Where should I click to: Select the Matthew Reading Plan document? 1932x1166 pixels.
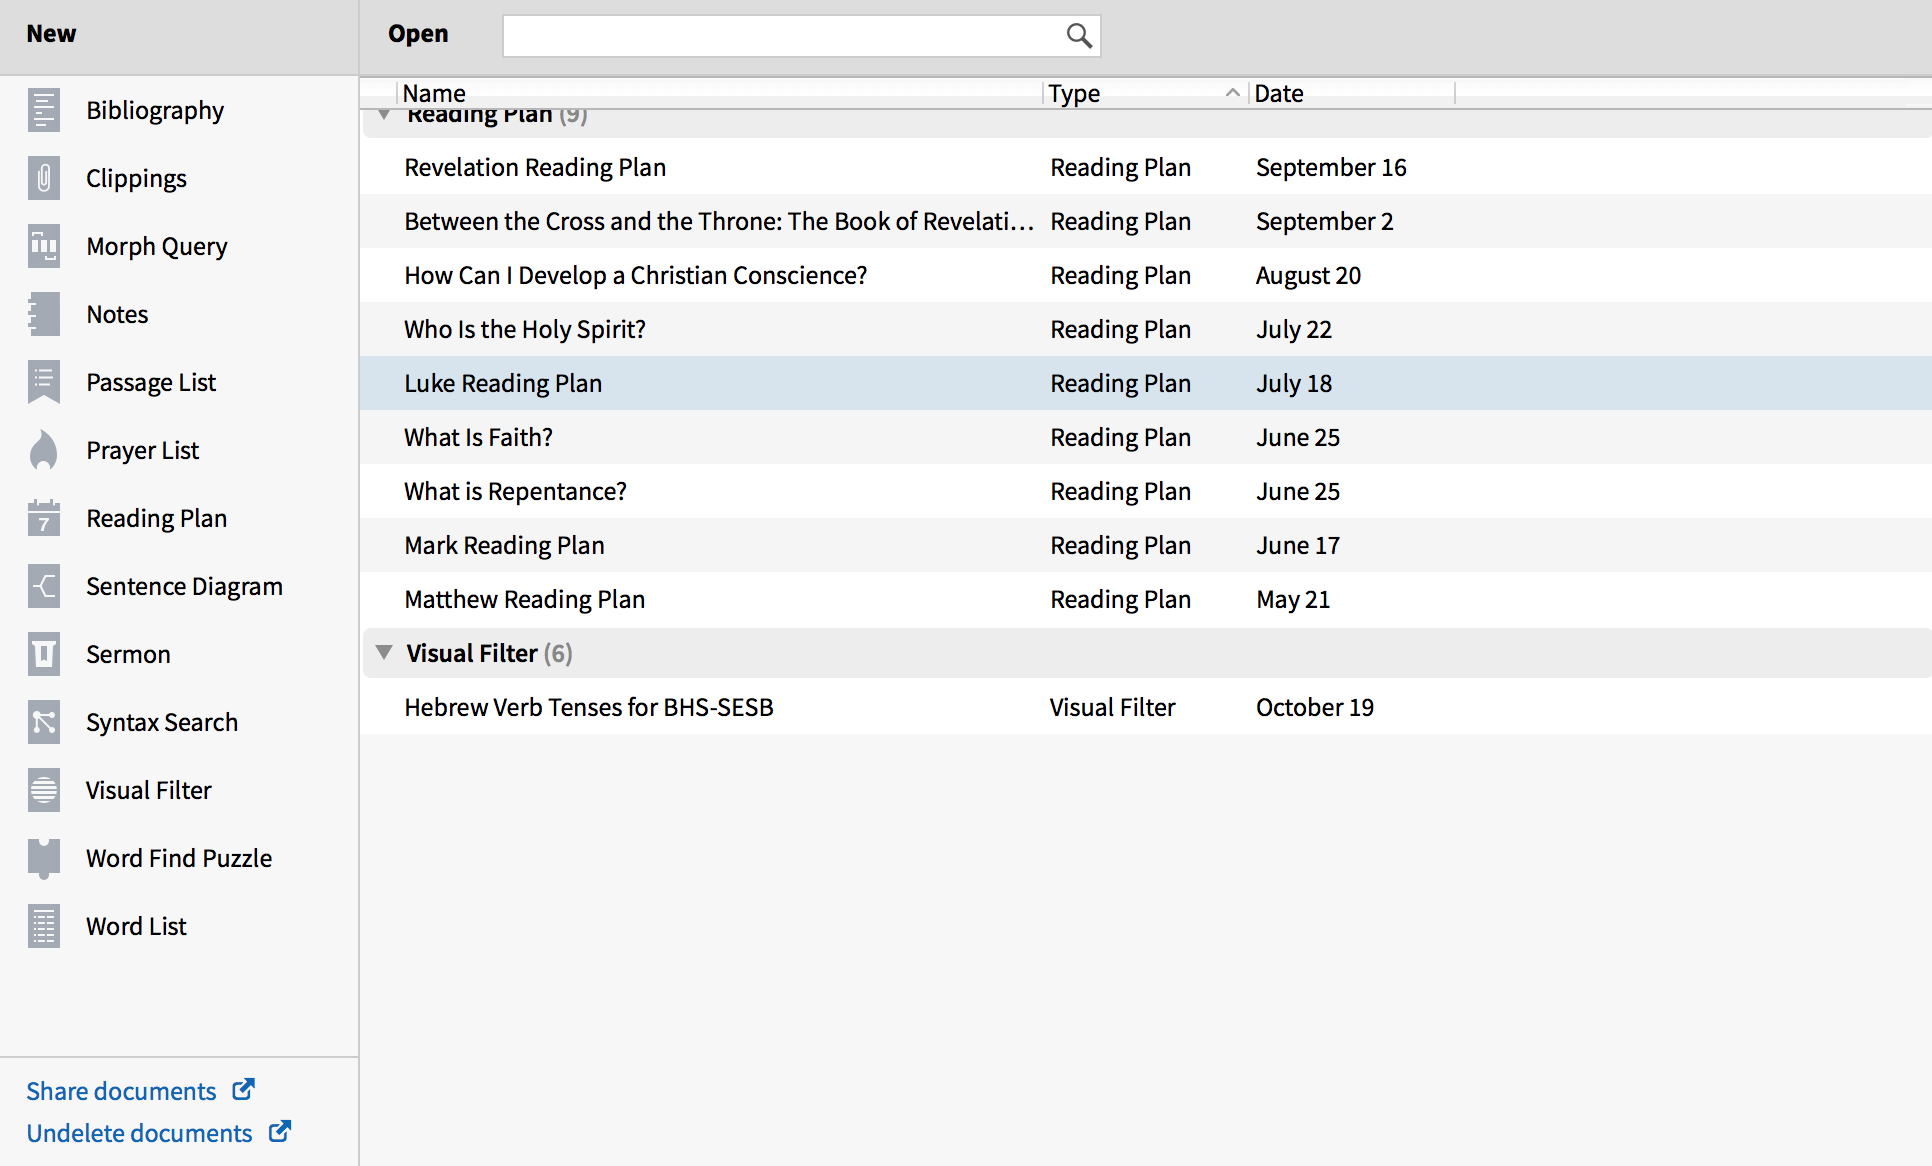coord(524,599)
